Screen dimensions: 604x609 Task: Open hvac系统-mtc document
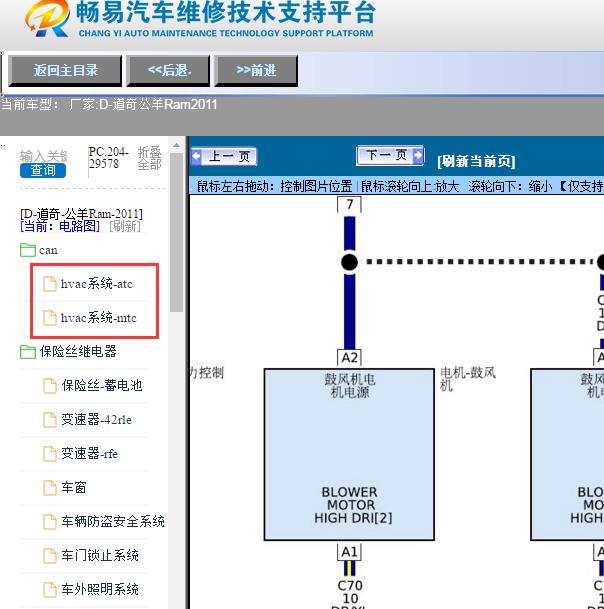pos(99,318)
